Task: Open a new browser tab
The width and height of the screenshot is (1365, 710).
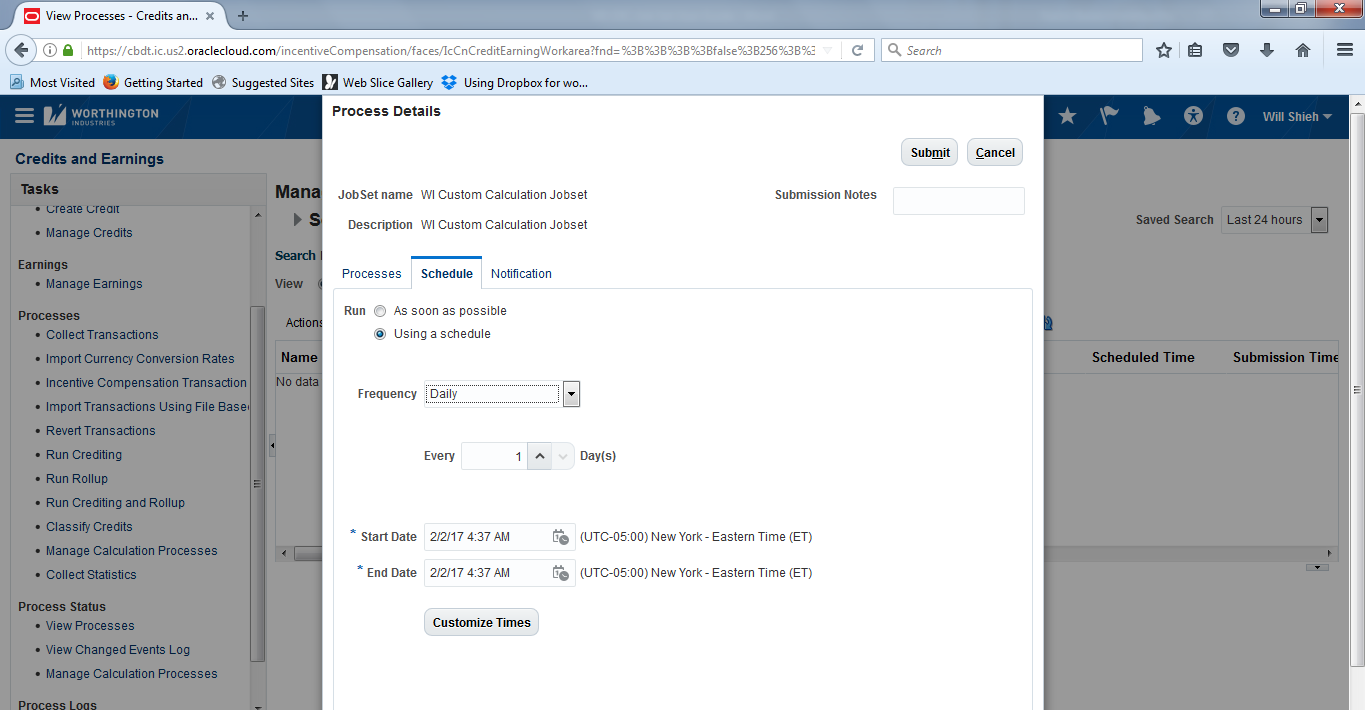Action: [243, 15]
